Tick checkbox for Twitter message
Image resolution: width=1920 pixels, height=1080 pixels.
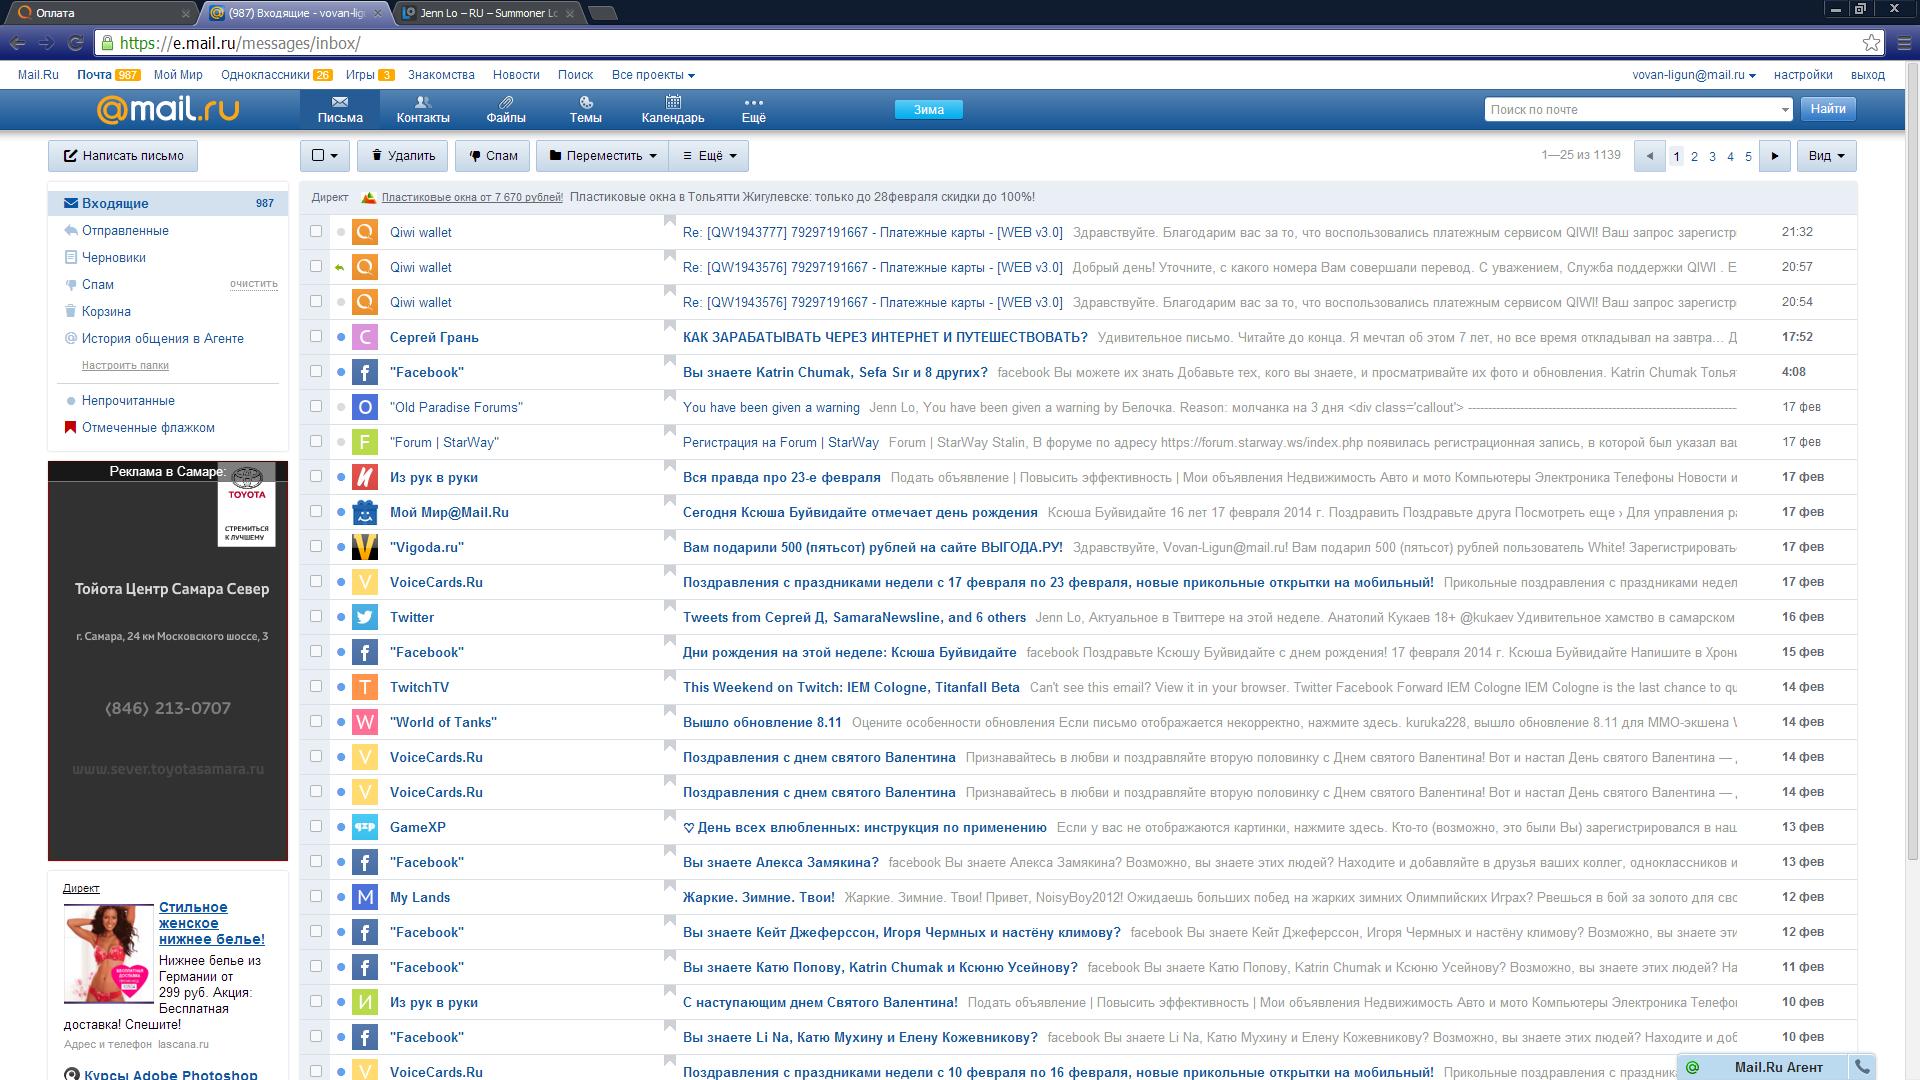point(316,616)
